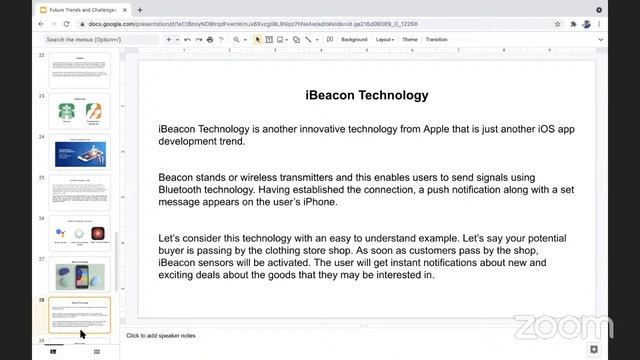Screen dimensions: 640x360
Task: Open the Chrome three-dot menu
Action: (x=599, y=24)
